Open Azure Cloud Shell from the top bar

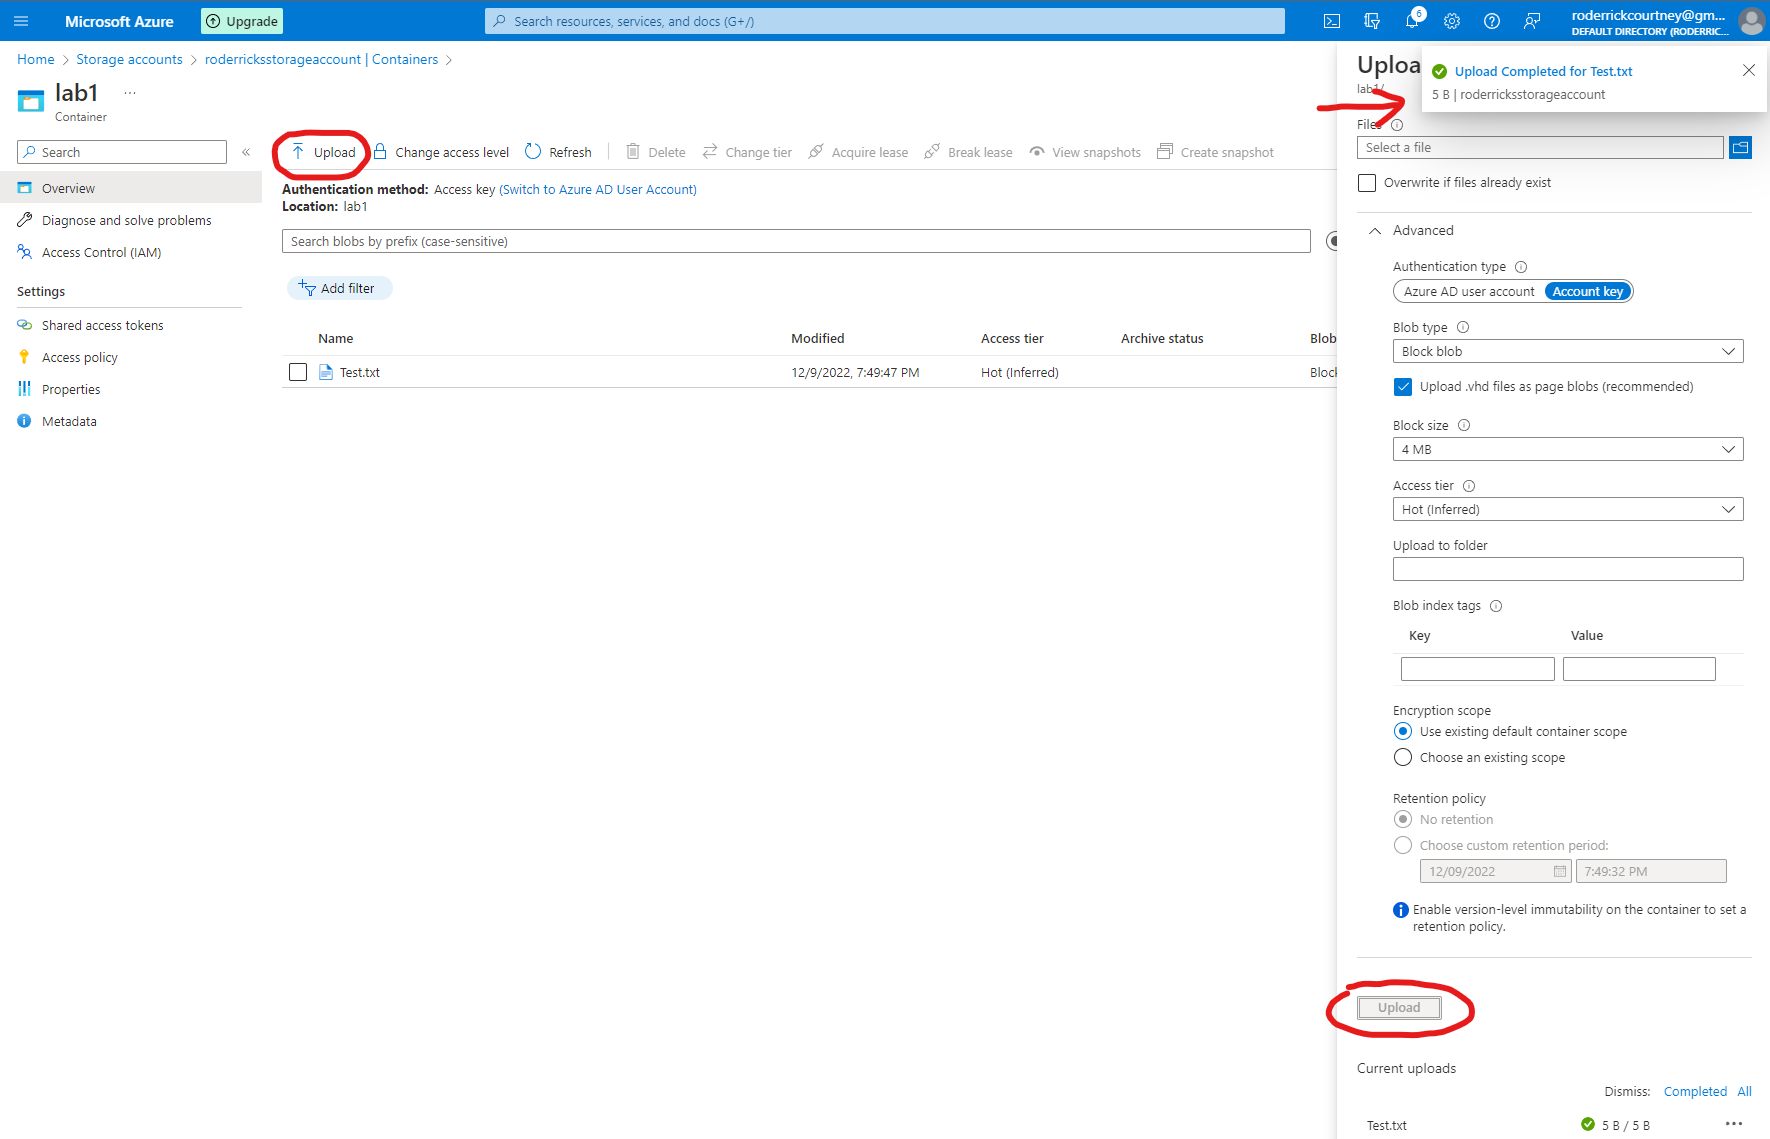1331,20
